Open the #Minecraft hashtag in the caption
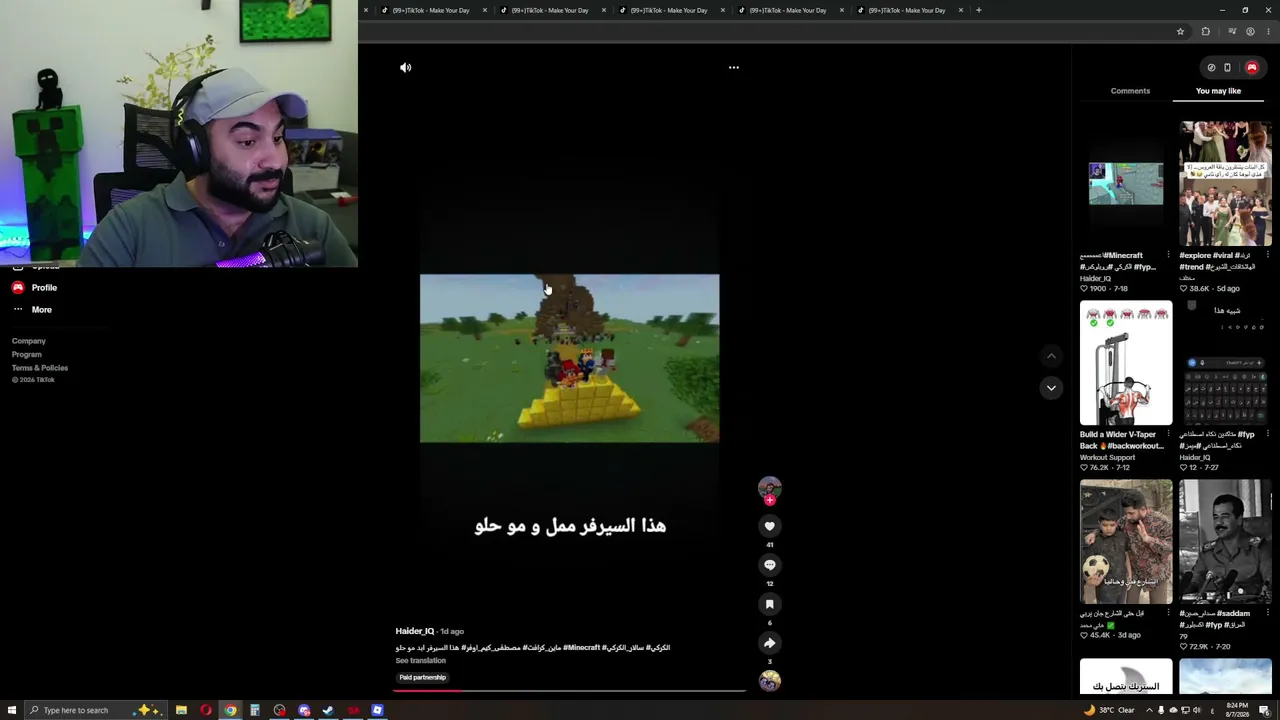The height and width of the screenshot is (720, 1280). (582, 648)
